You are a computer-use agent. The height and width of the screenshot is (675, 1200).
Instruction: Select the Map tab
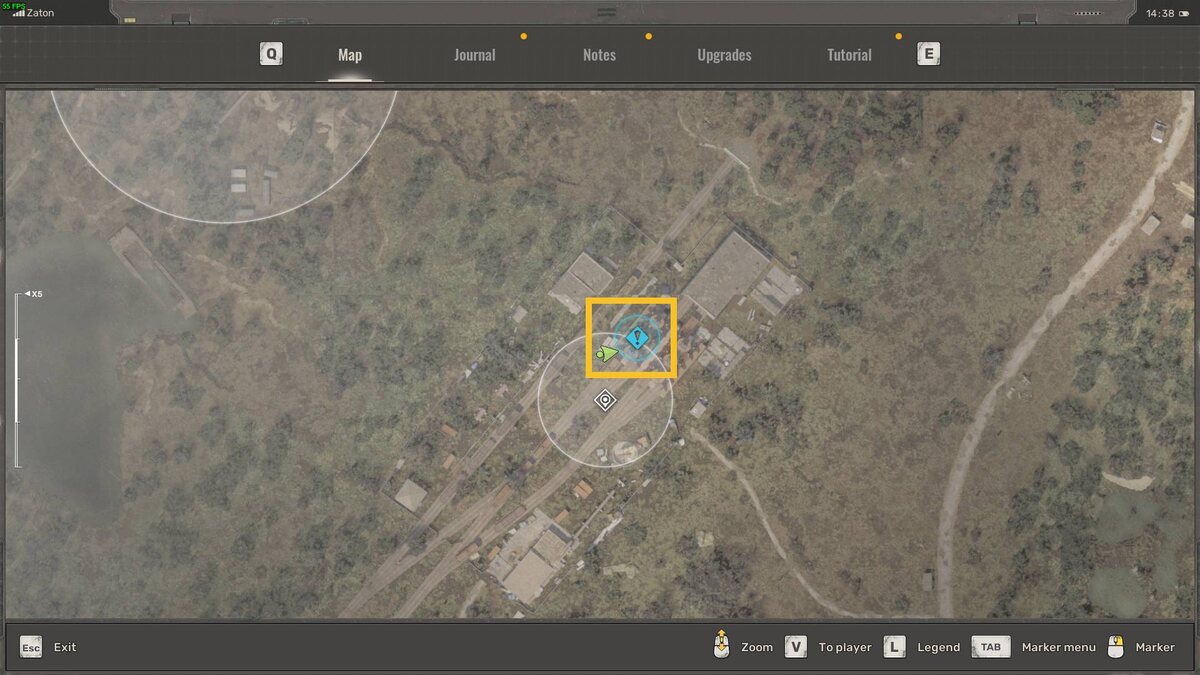[x=350, y=55]
